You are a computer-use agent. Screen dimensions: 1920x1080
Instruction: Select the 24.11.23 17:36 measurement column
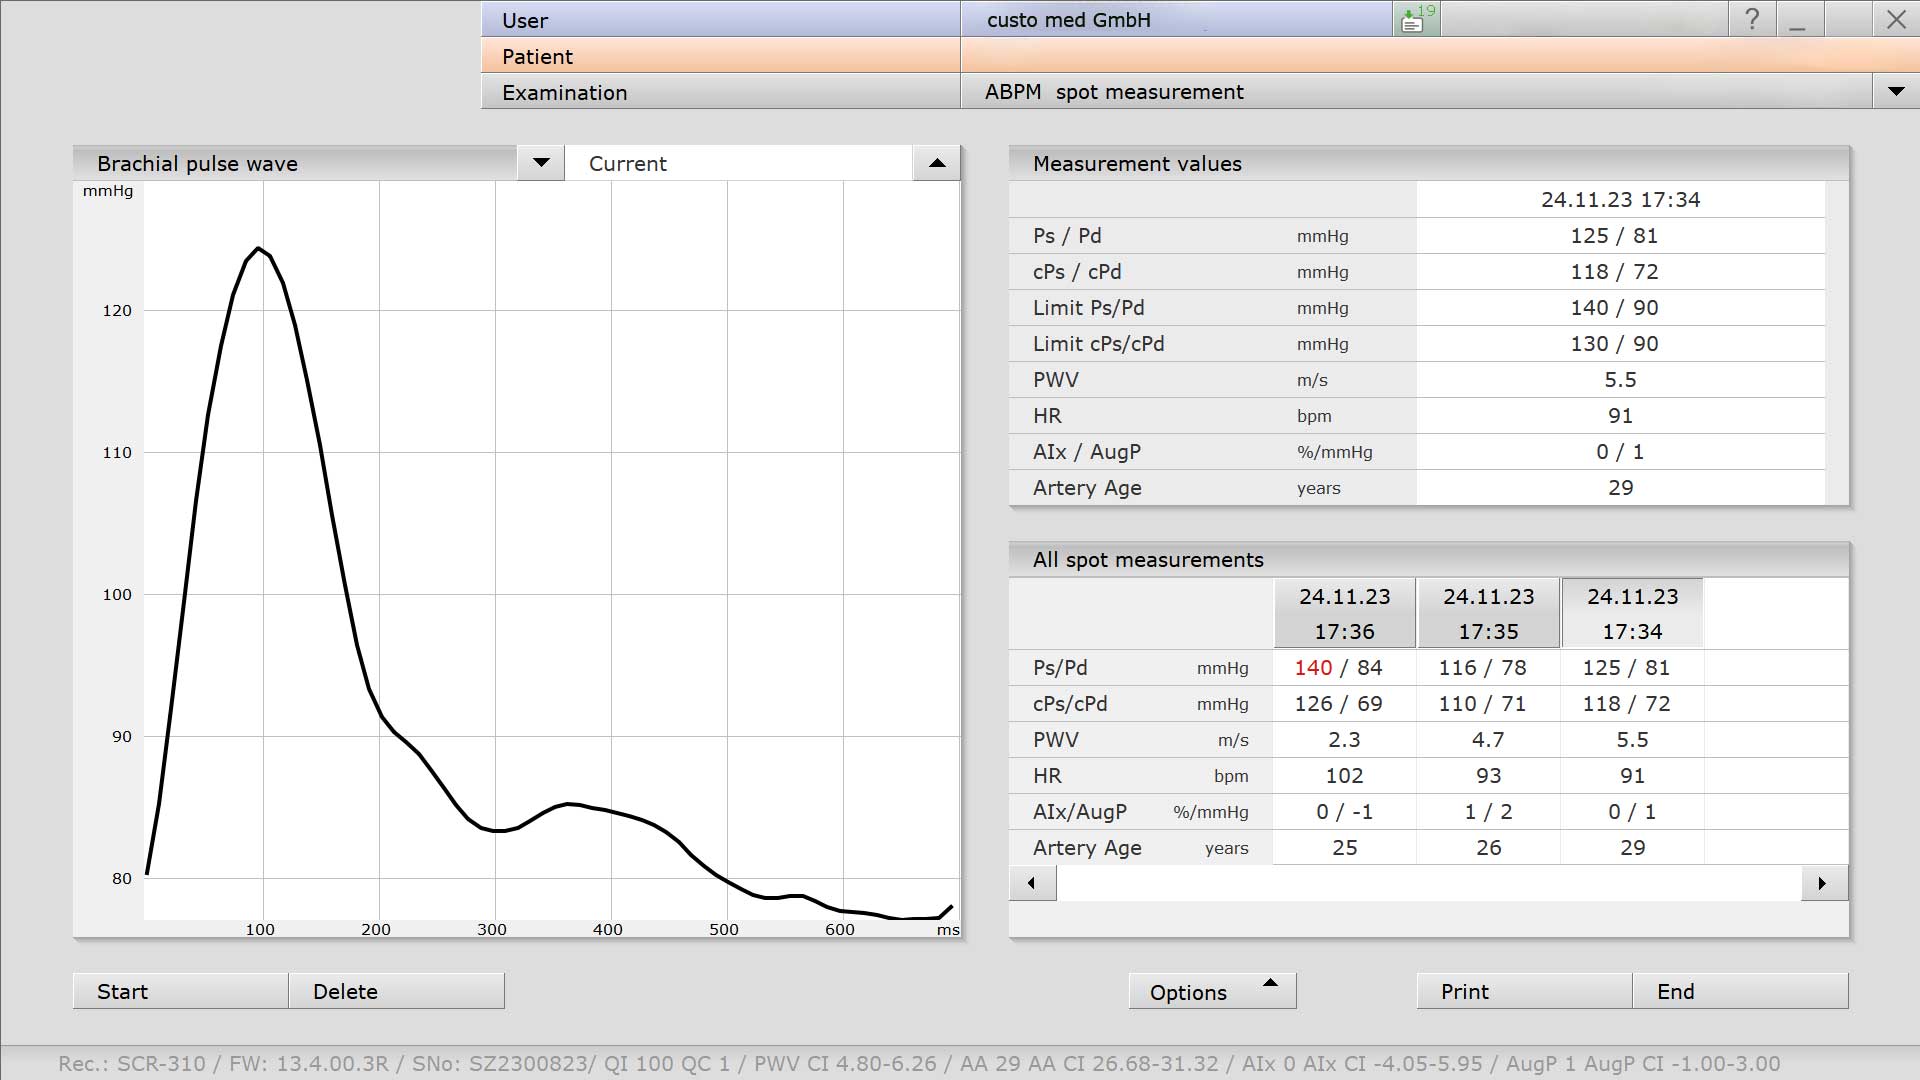[x=1344, y=613]
